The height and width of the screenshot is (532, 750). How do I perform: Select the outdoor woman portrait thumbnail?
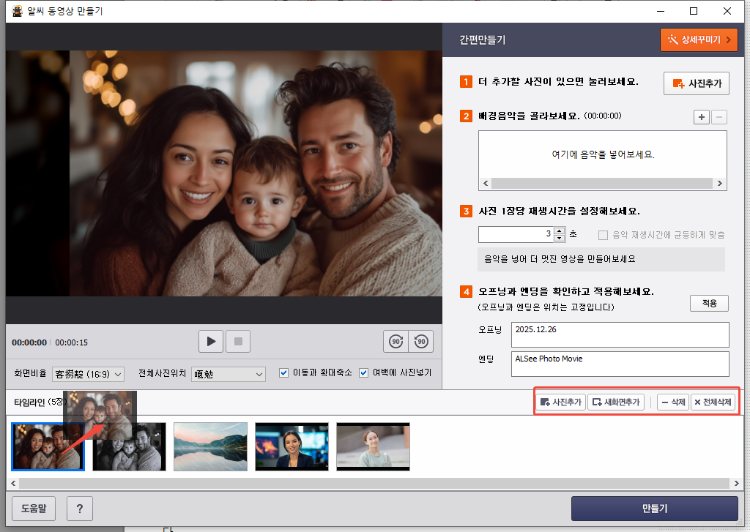point(373,447)
